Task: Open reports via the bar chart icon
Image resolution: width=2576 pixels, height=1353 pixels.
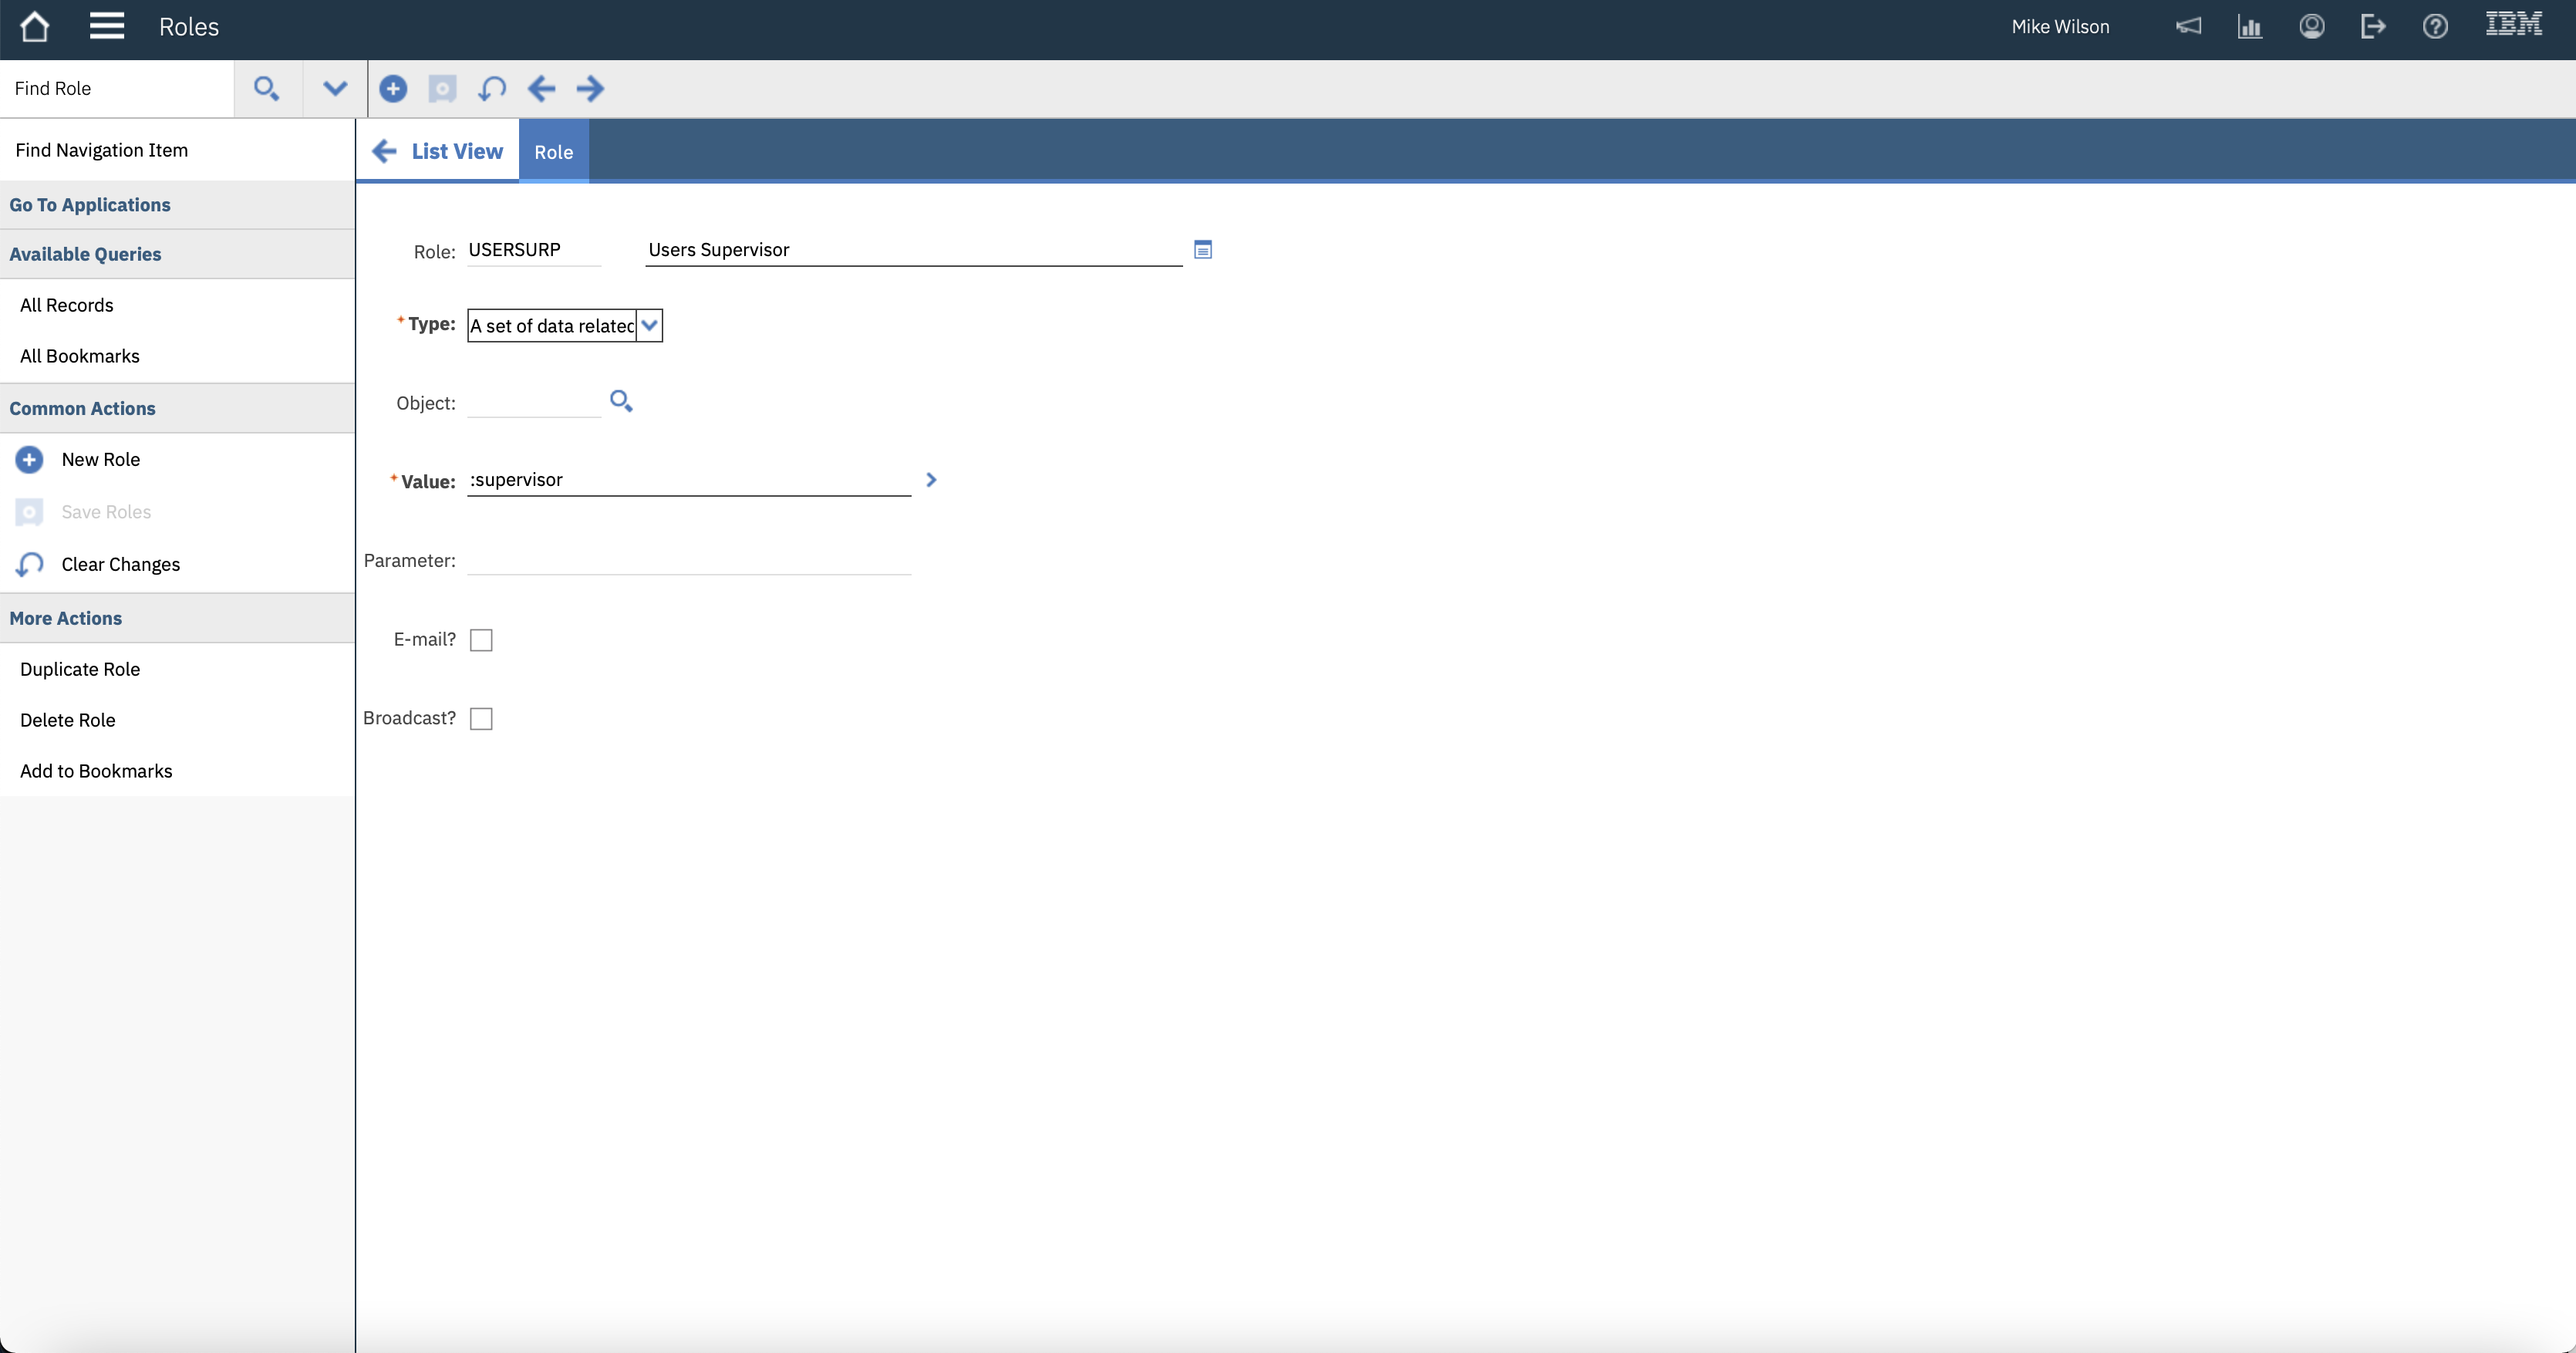Action: coord(2250,26)
